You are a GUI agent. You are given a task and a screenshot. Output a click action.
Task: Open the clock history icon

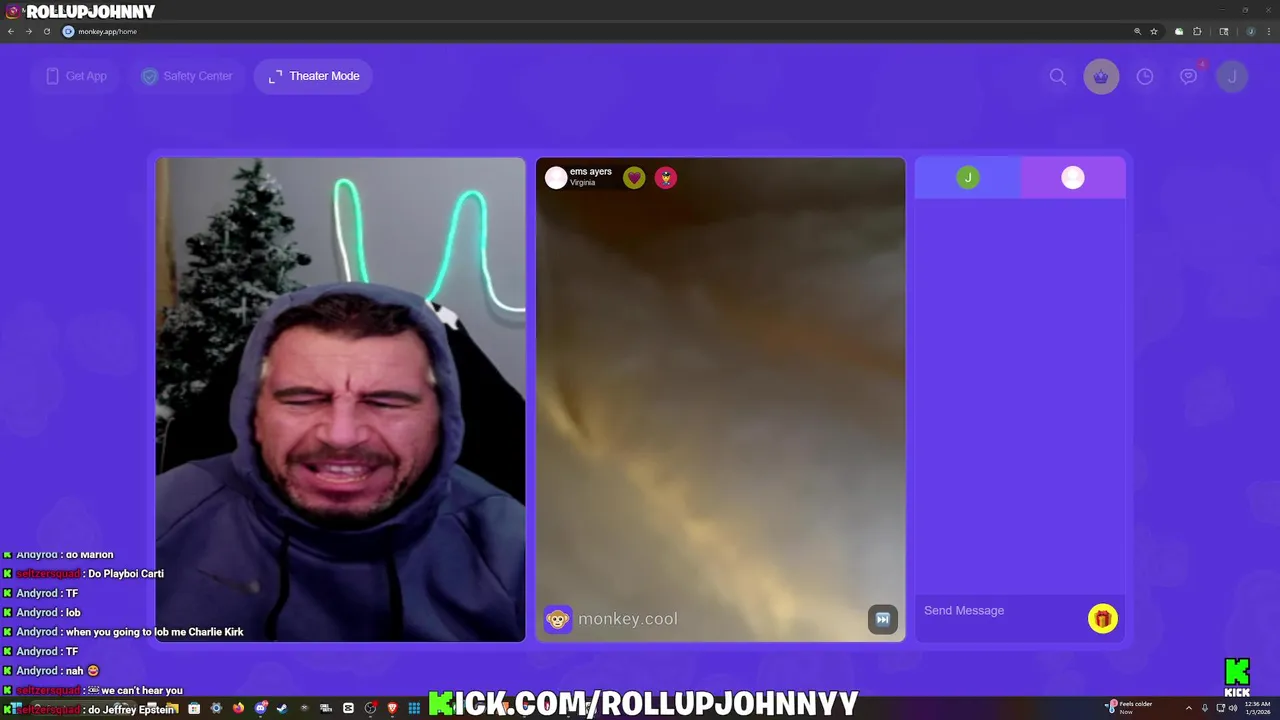pyautogui.click(x=1145, y=76)
